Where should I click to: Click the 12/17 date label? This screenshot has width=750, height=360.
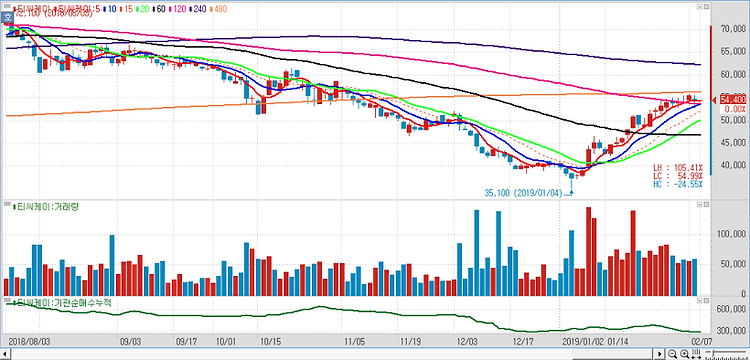click(x=523, y=342)
